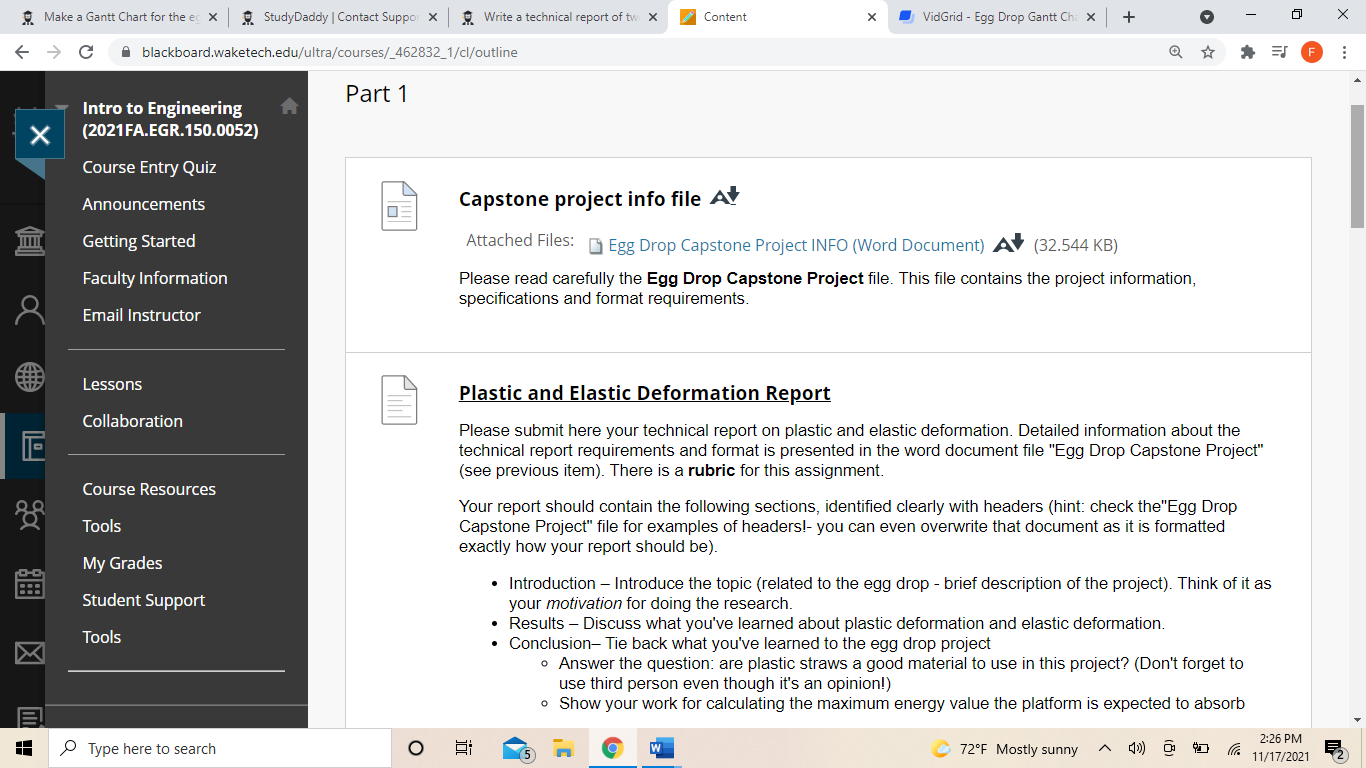Screen dimensions: 1366x768
Task: Open alternative formats for Capstone project info file
Action: (724, 197)
